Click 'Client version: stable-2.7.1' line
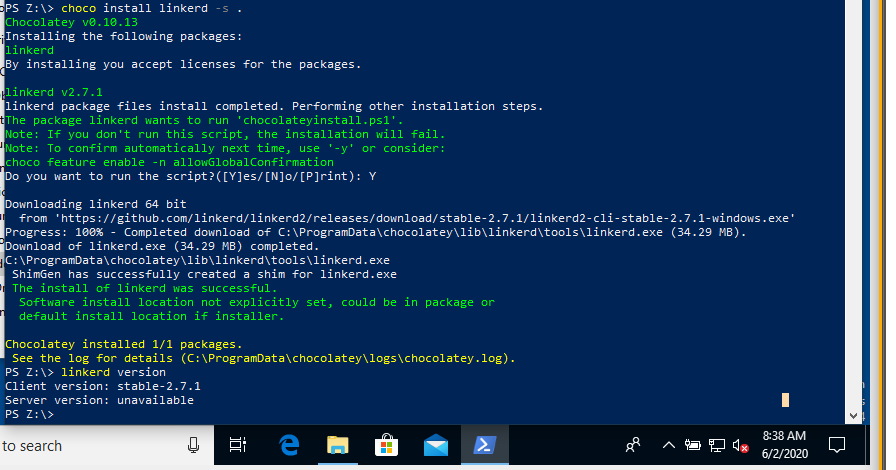 (103, 387)
